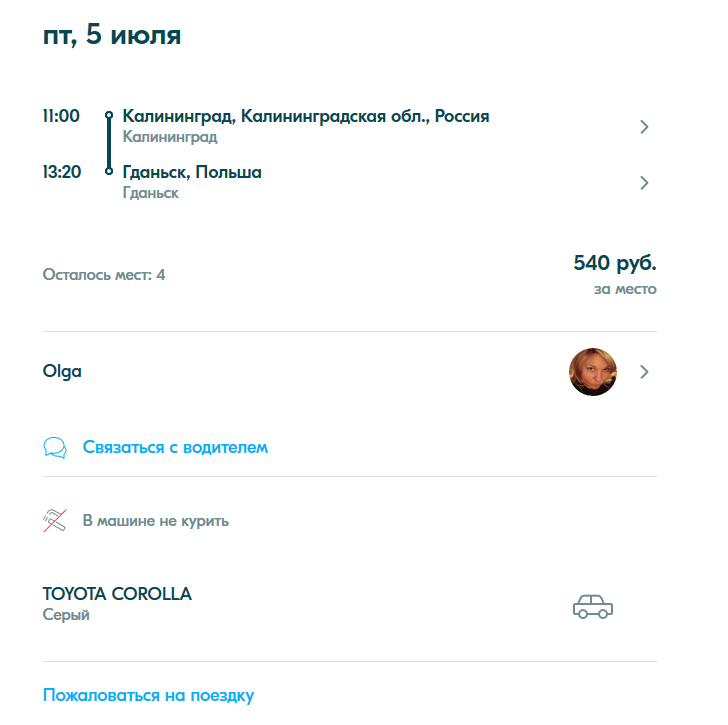728x725 pixels.
Task: Open the Связаться с водителем link
Action: (175, 447)
